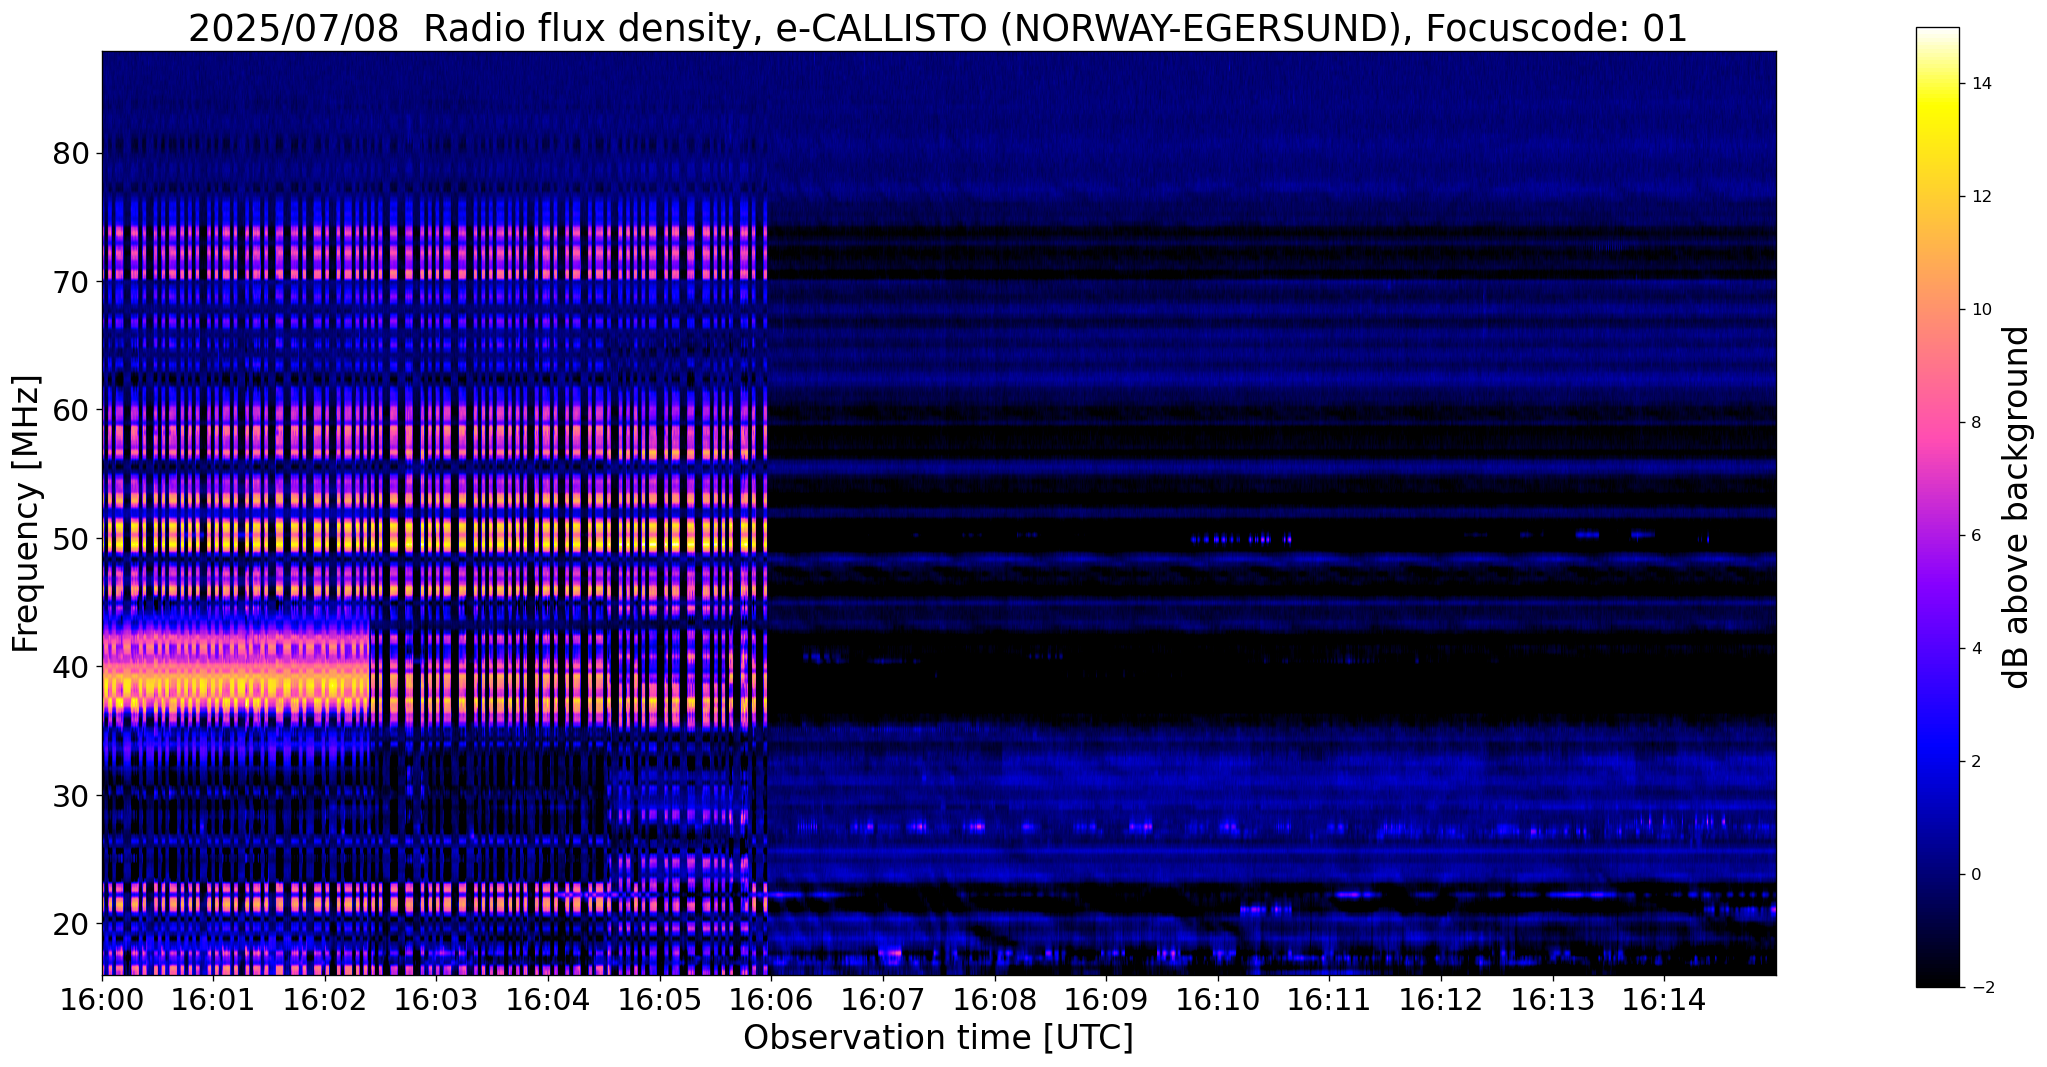Click the 16:11 time tick label
This screenshot has height=1067, width=2047.
coord(1329,999)
